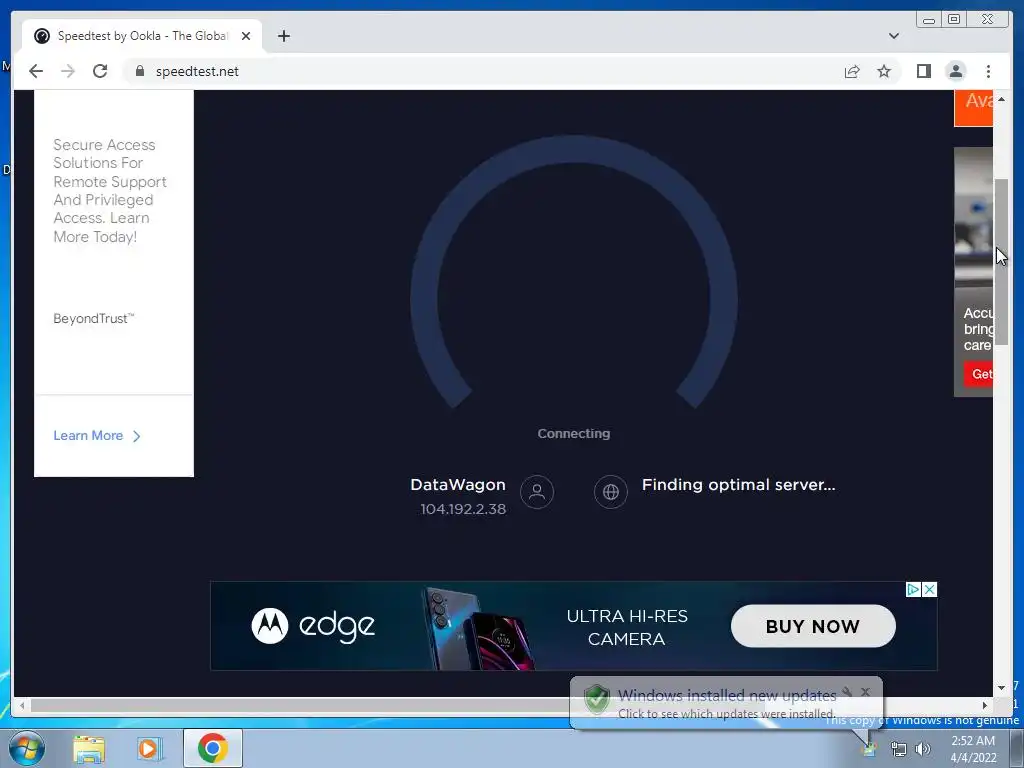Screen dimensions: 1024x768
Task: View site info via the padlock icon
Action: (140, 71)
